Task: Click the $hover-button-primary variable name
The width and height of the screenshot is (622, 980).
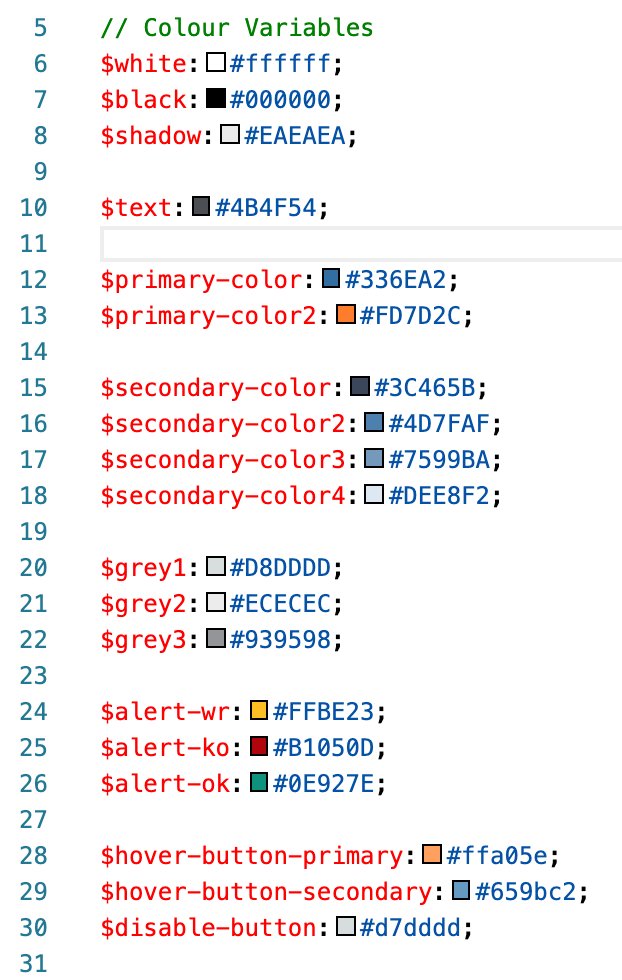Action: click(252, 856)
